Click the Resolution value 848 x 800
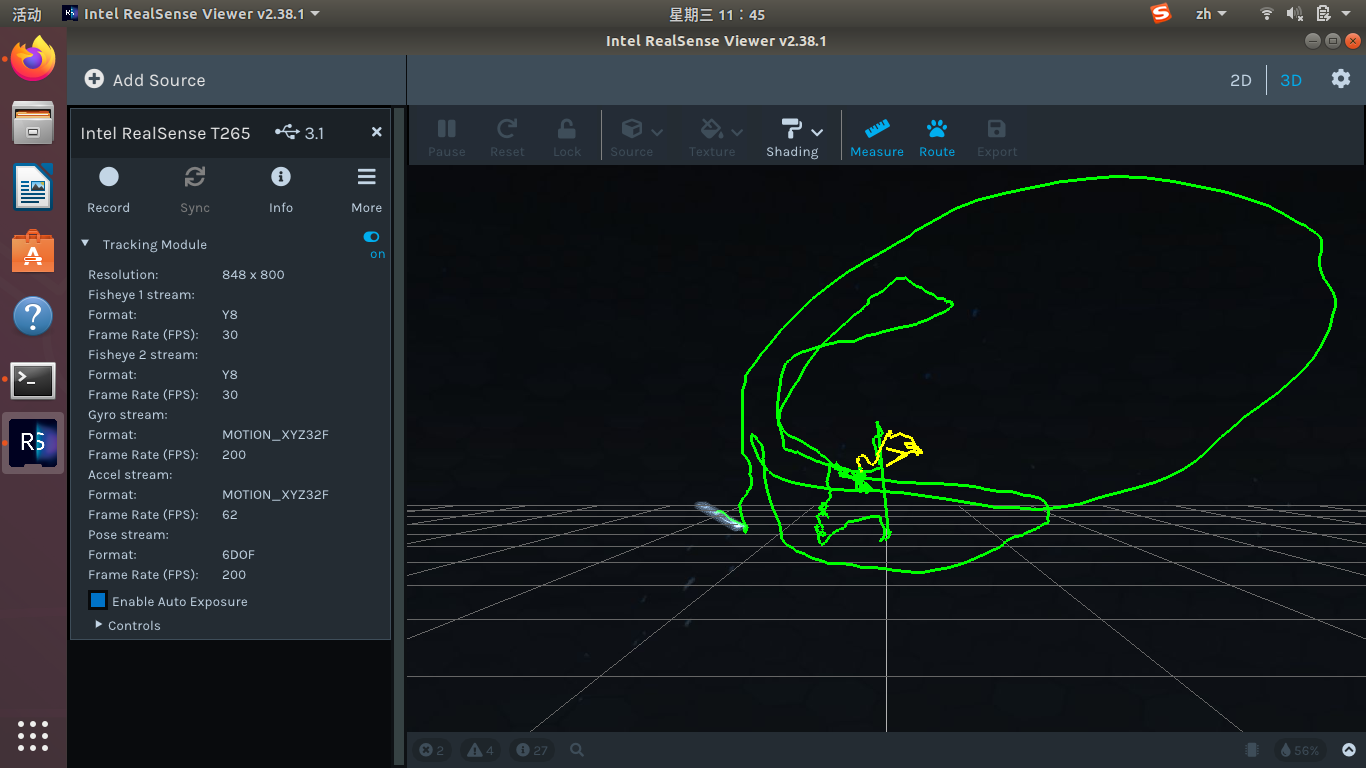The height and width of the screenshot is (768, 1366). click(253, 274)
